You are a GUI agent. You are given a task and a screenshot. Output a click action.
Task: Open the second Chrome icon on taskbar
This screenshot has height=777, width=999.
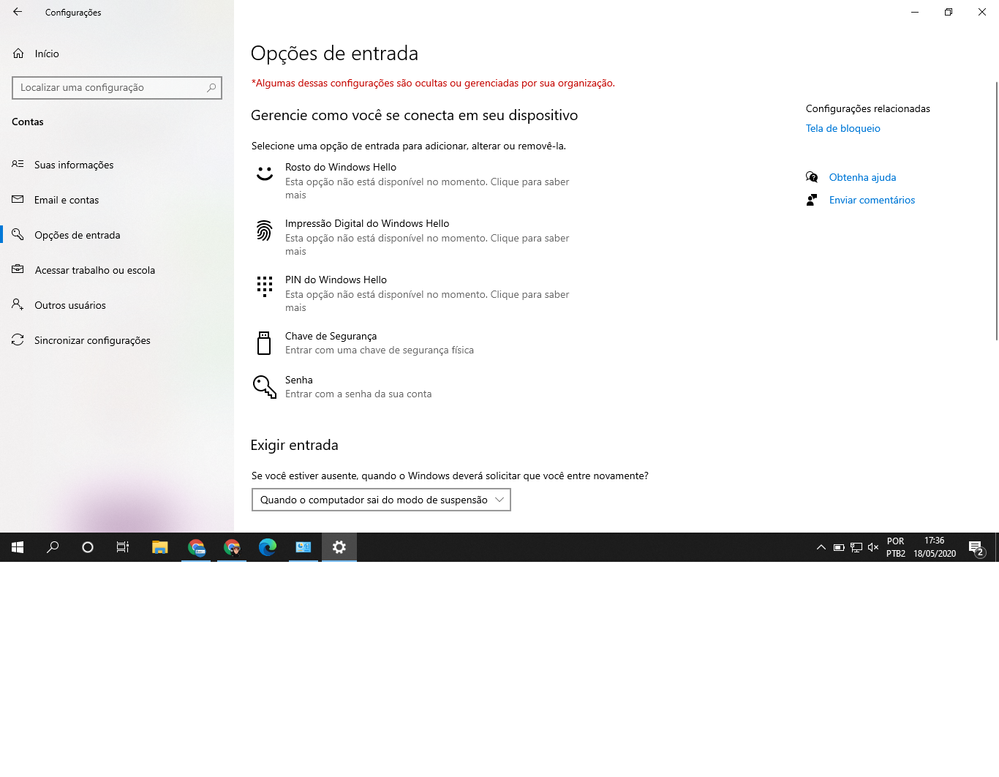pyautogui.click(x=232, y=547)
